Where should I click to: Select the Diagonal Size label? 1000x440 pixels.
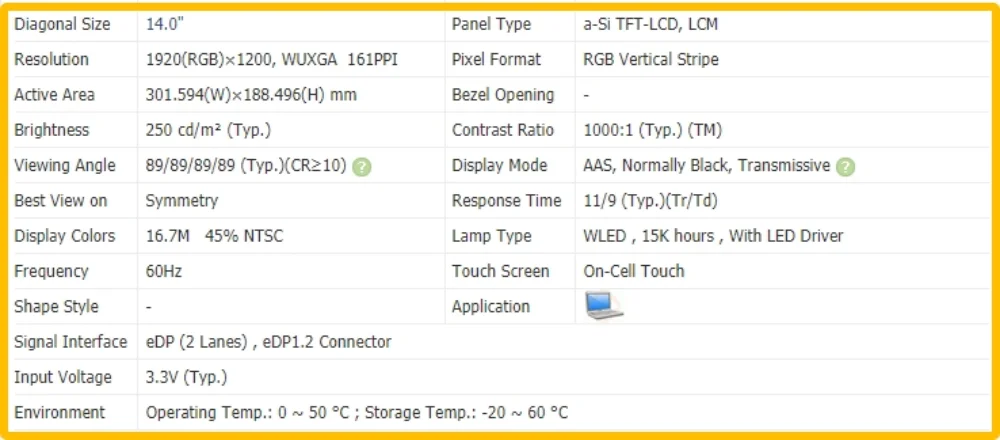click(62, 24)
